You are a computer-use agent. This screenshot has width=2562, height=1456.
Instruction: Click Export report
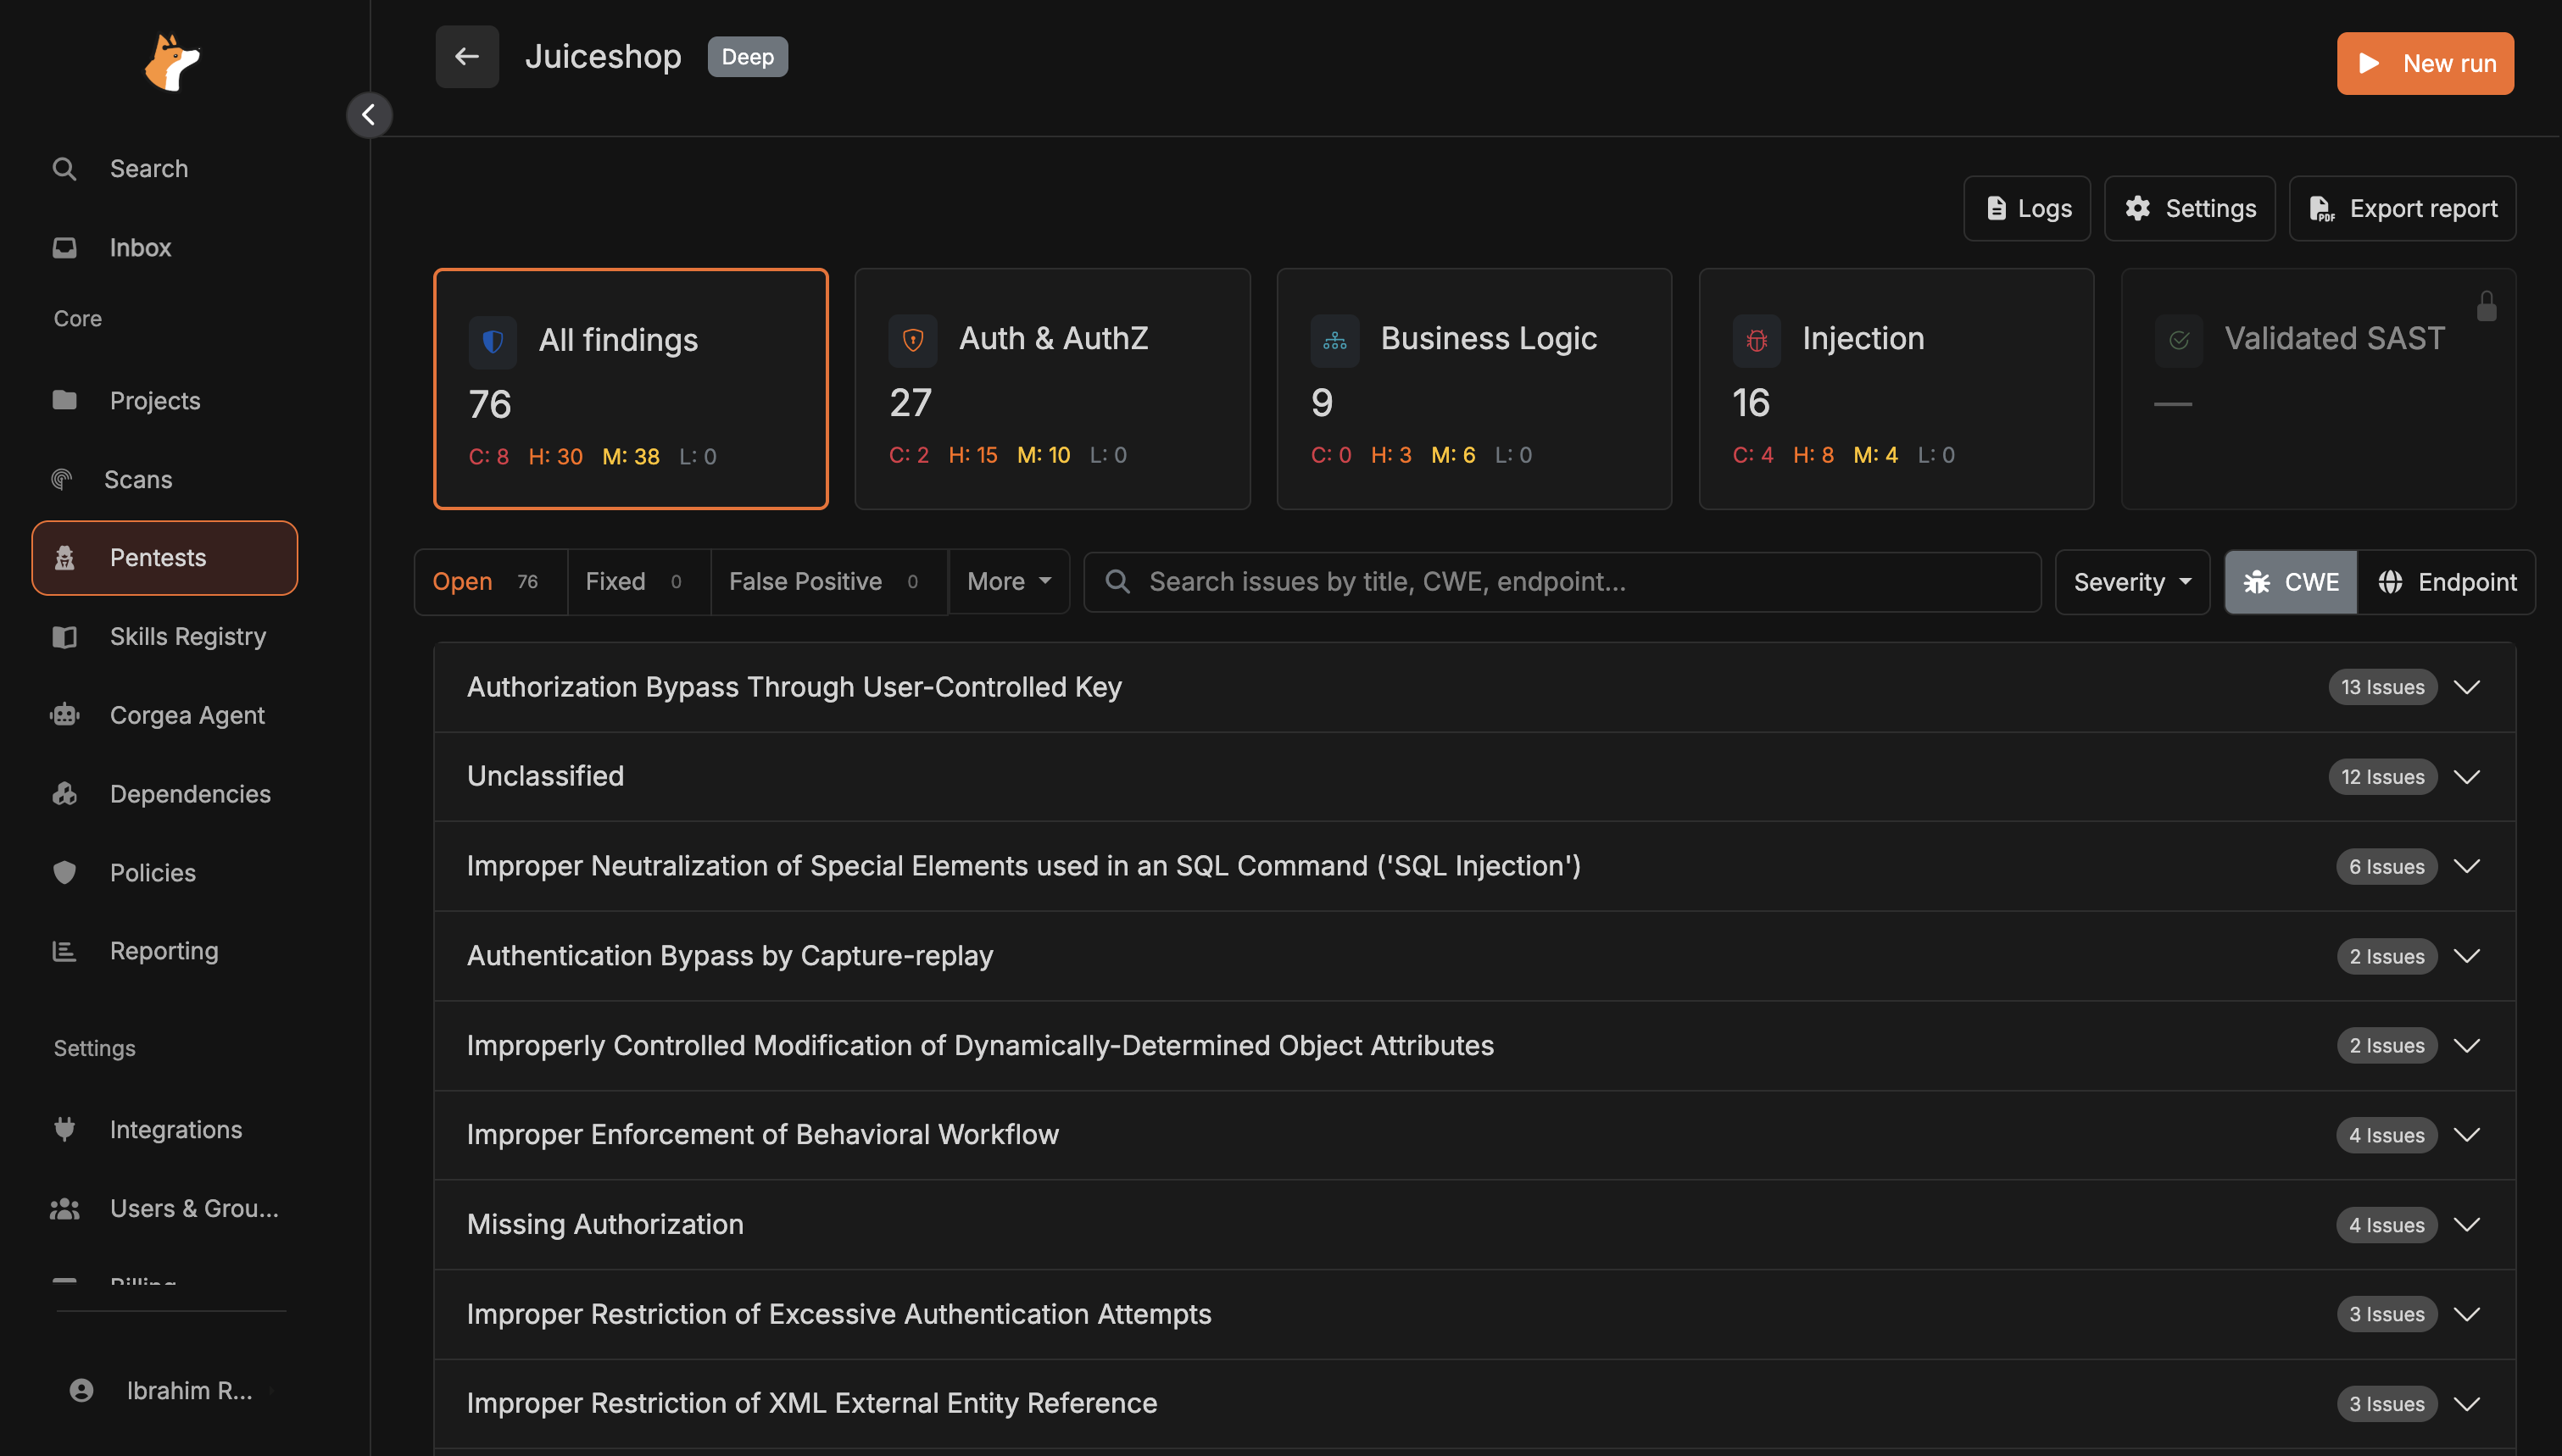click(x=2402, y=208)
